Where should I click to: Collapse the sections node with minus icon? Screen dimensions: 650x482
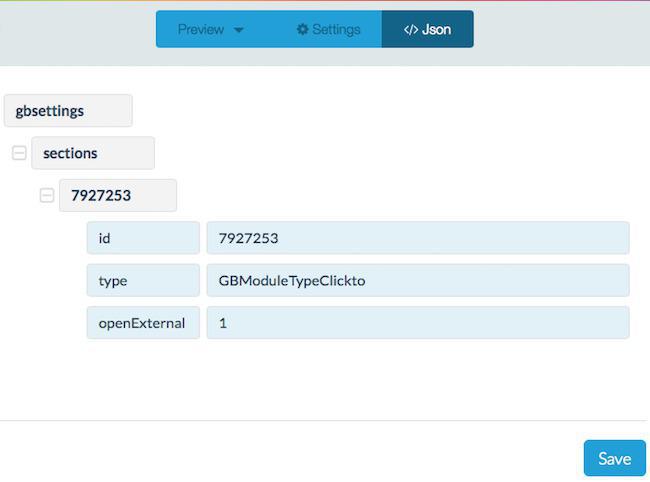tap(18, 154)
